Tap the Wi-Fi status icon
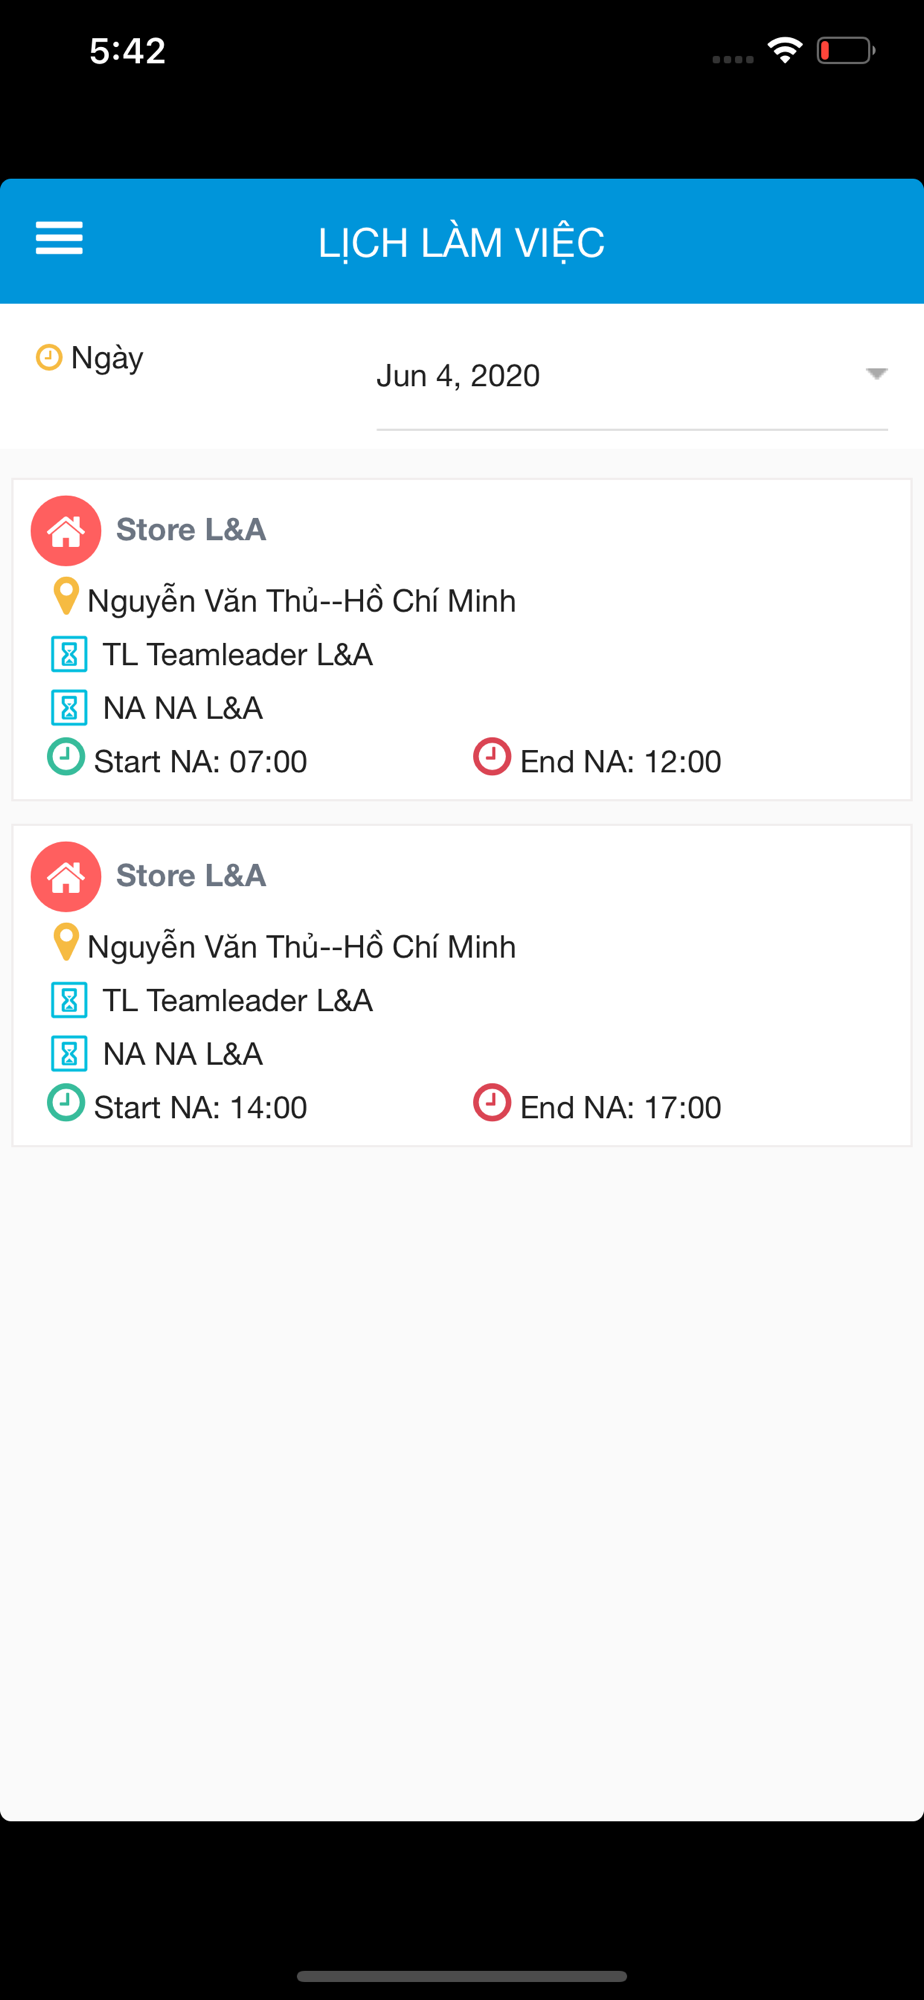The image size is (924, 2000). [x=786, y=50]
